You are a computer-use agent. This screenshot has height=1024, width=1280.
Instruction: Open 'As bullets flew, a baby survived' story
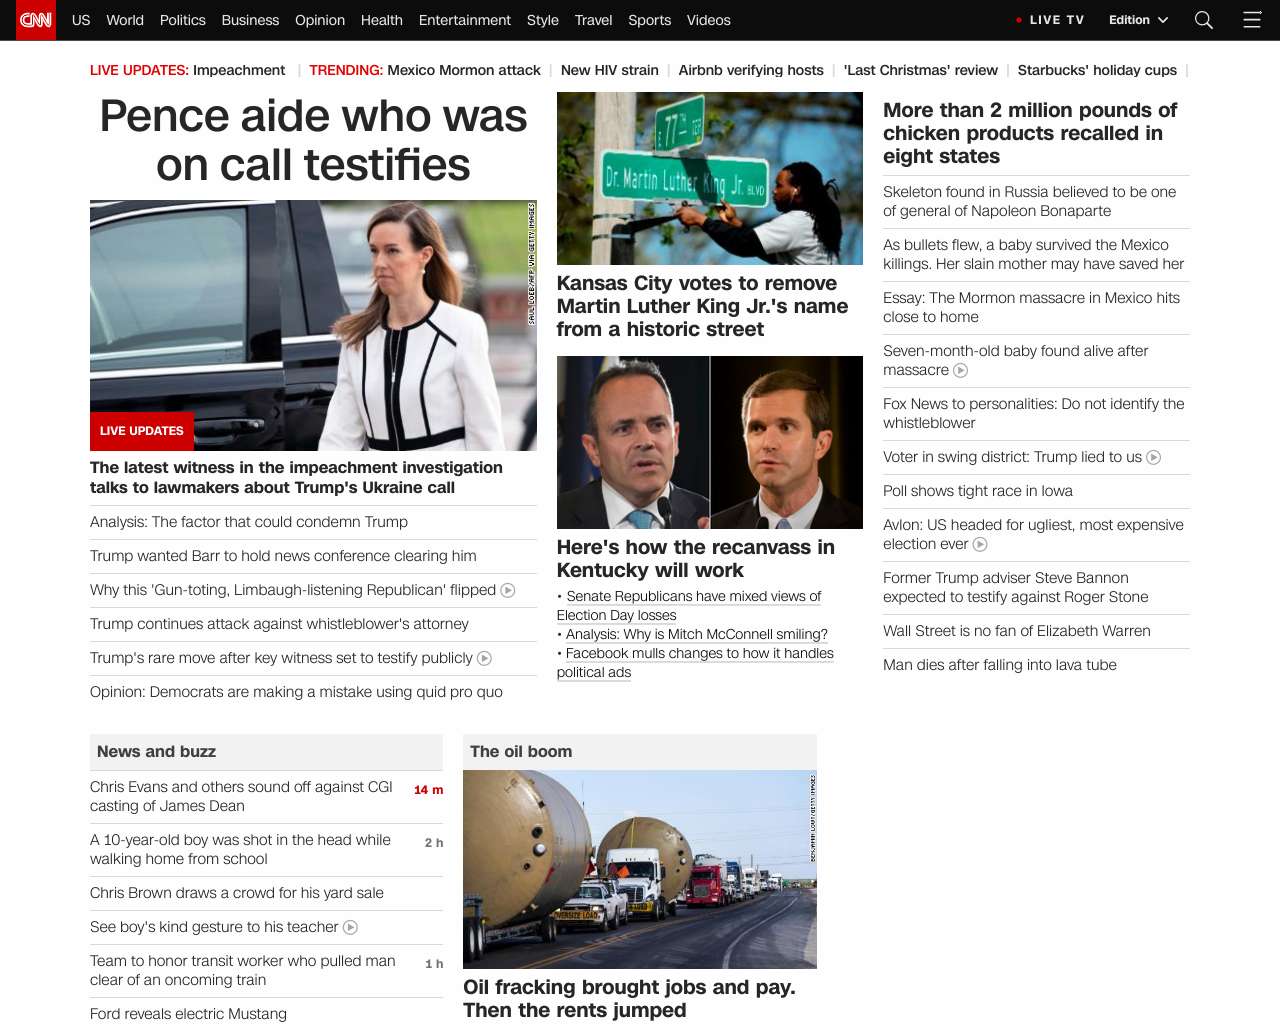click(1033, 254)
